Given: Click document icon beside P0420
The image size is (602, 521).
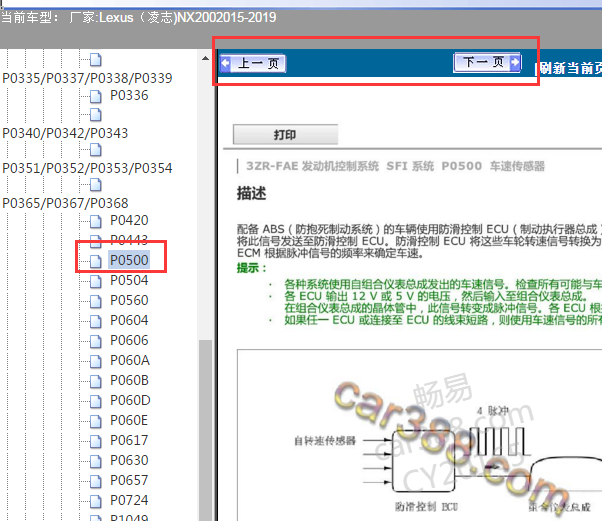Looking at the screenshot, I should click(x=96, y=221).
